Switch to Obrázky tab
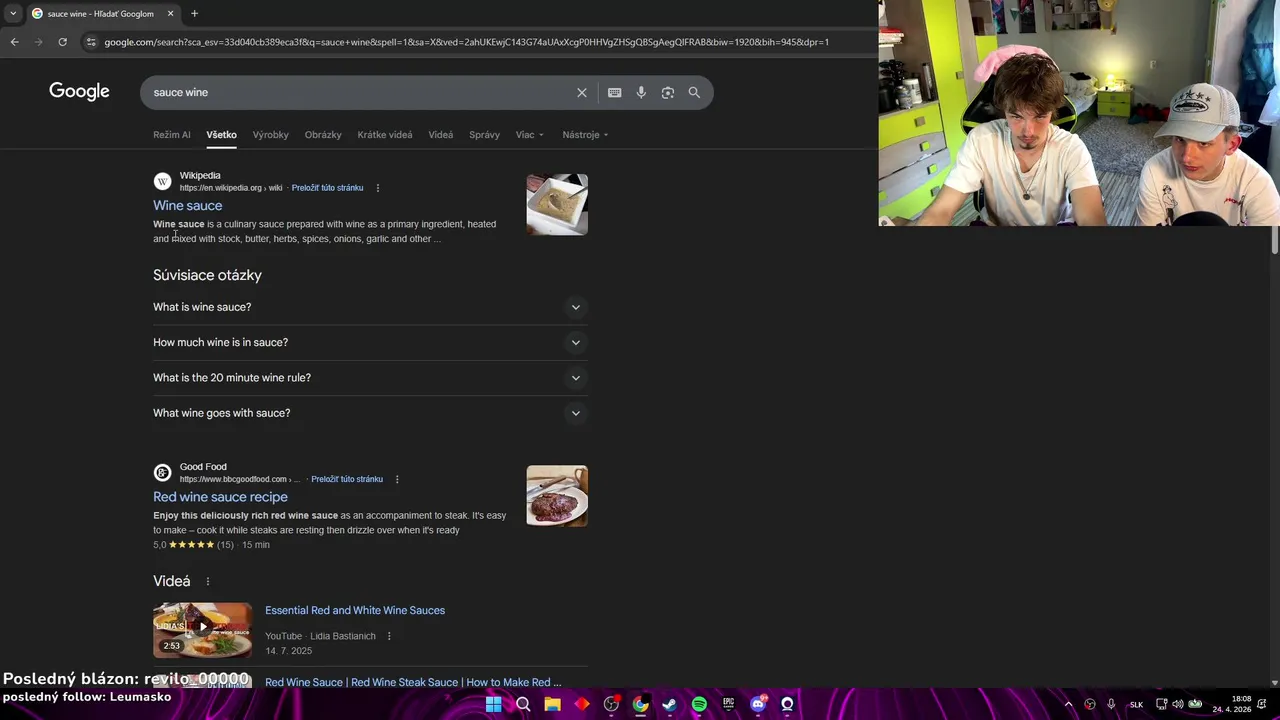 (323, 135)
